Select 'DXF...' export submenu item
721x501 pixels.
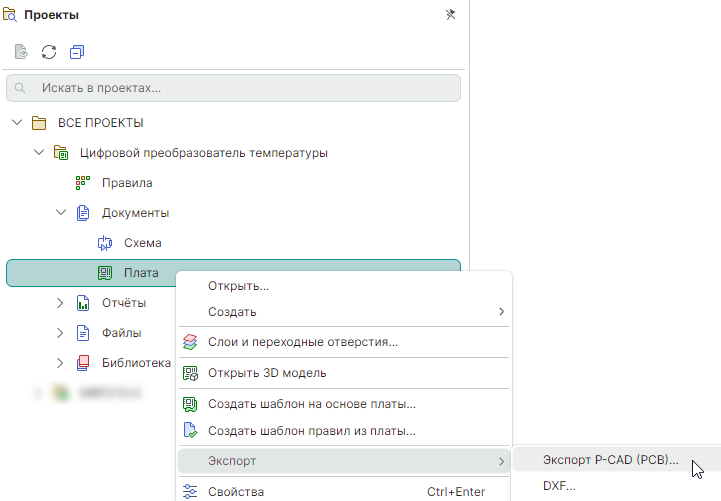pyautogui.click(x=617, y=486)
